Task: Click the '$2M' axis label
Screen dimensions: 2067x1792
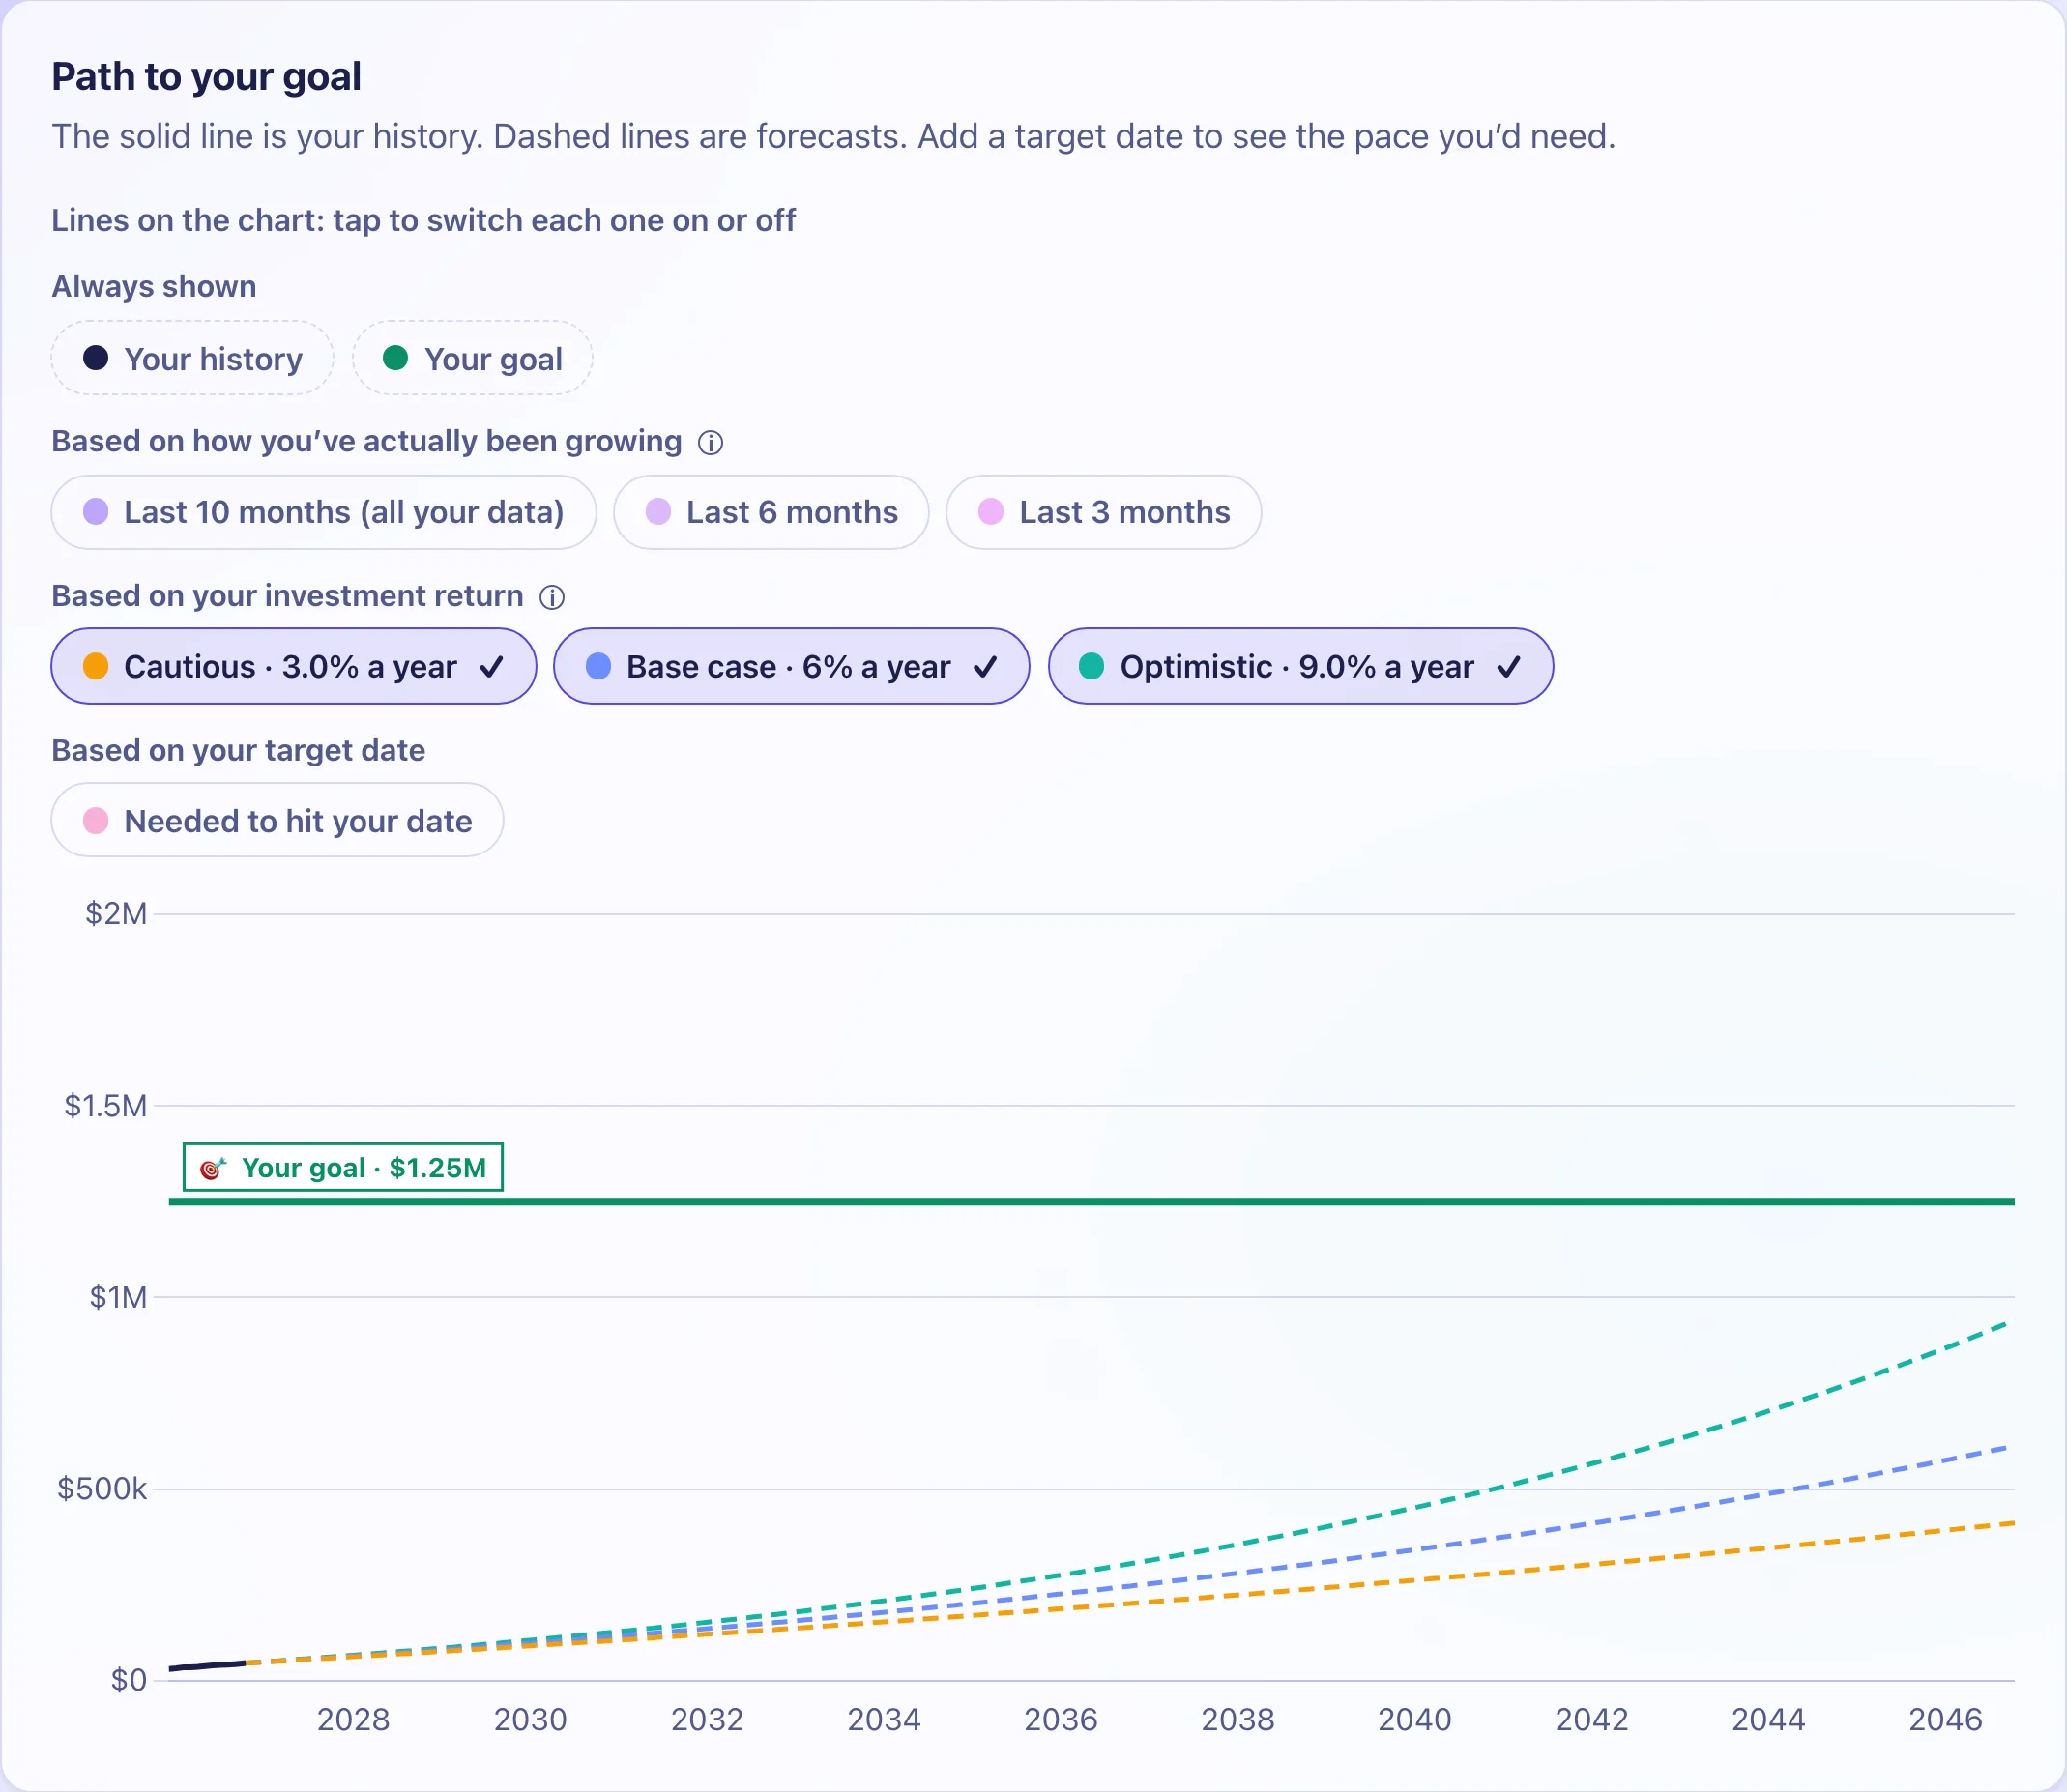Action: point(116,914)
